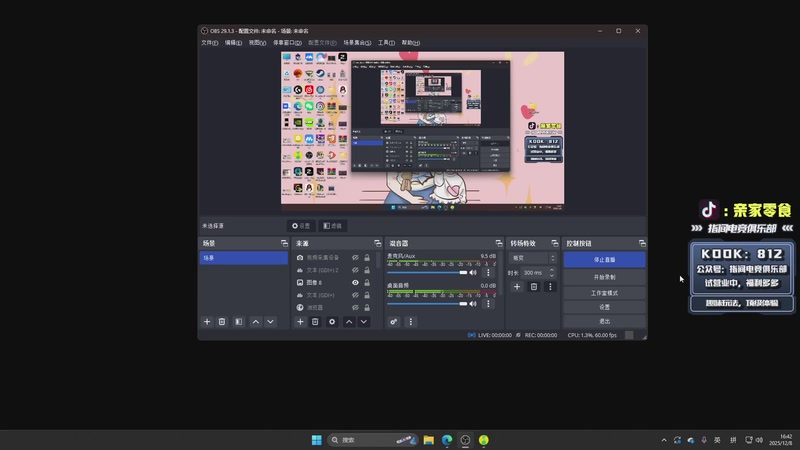The height and width of the screenshot is (450, 800).
Task: Click the 退出 button
Action: tap(605, 321)
